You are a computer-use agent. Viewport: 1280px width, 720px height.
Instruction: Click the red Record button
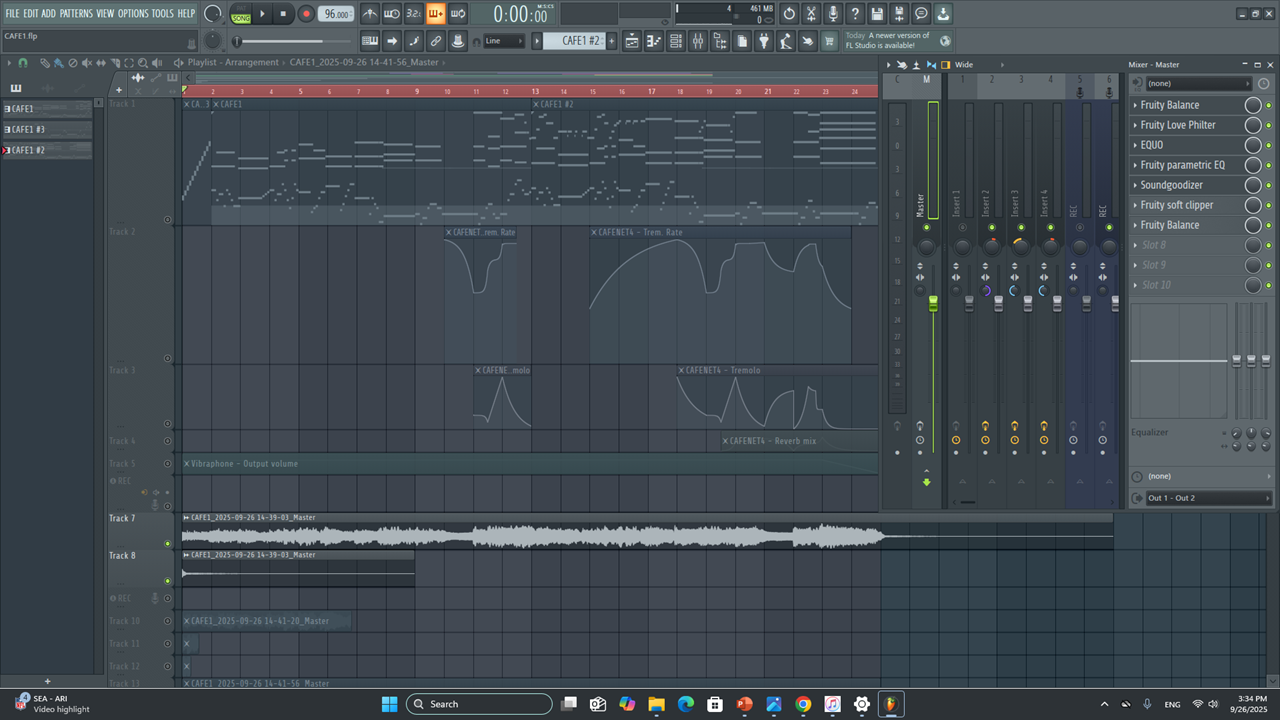pos(306,14)
